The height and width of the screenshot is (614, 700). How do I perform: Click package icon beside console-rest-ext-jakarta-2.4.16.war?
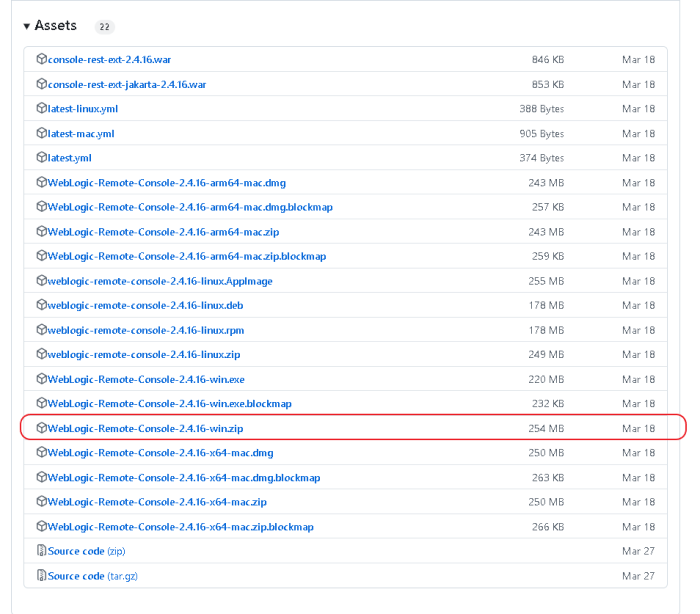click(42, 84)
